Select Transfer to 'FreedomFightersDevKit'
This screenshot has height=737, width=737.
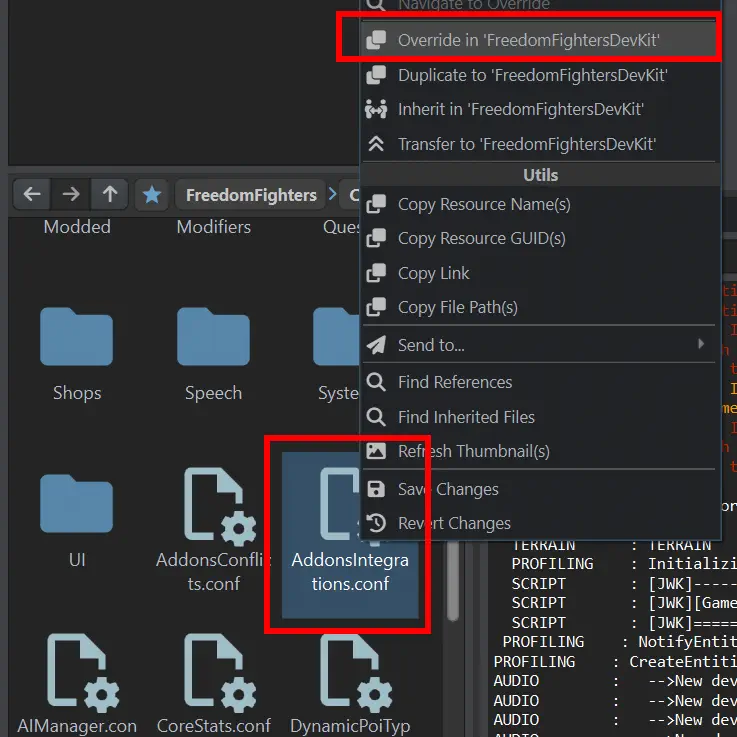tap(526, 144)
